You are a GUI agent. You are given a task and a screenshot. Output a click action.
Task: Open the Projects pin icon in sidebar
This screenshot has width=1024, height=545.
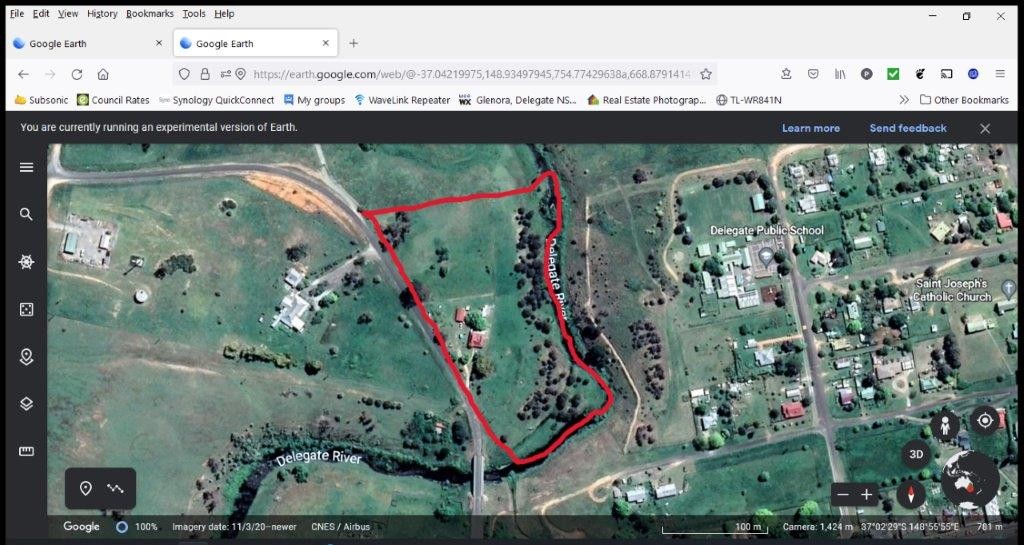coord(26,357)
